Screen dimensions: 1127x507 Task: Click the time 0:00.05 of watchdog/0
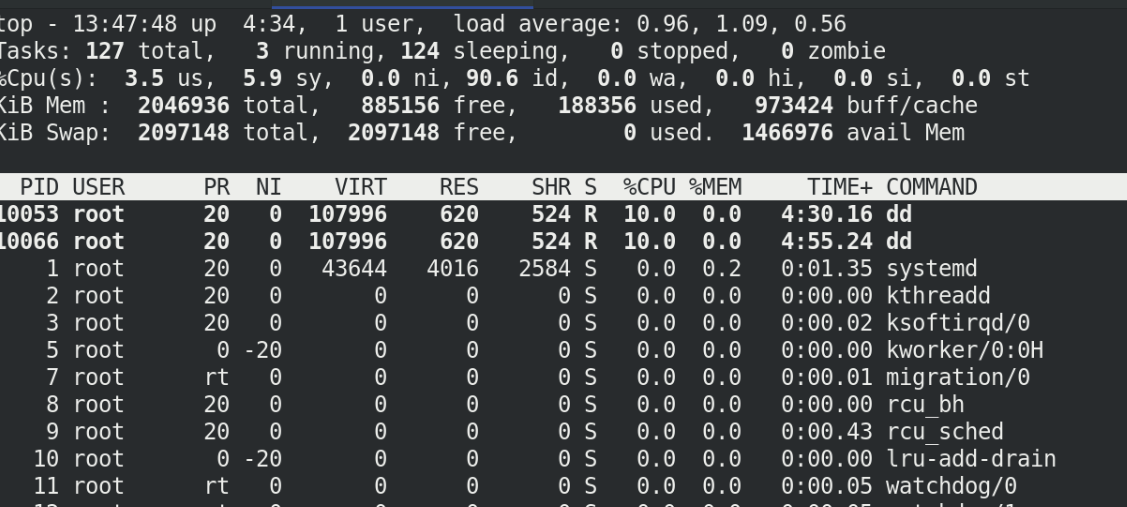[827, 486]
